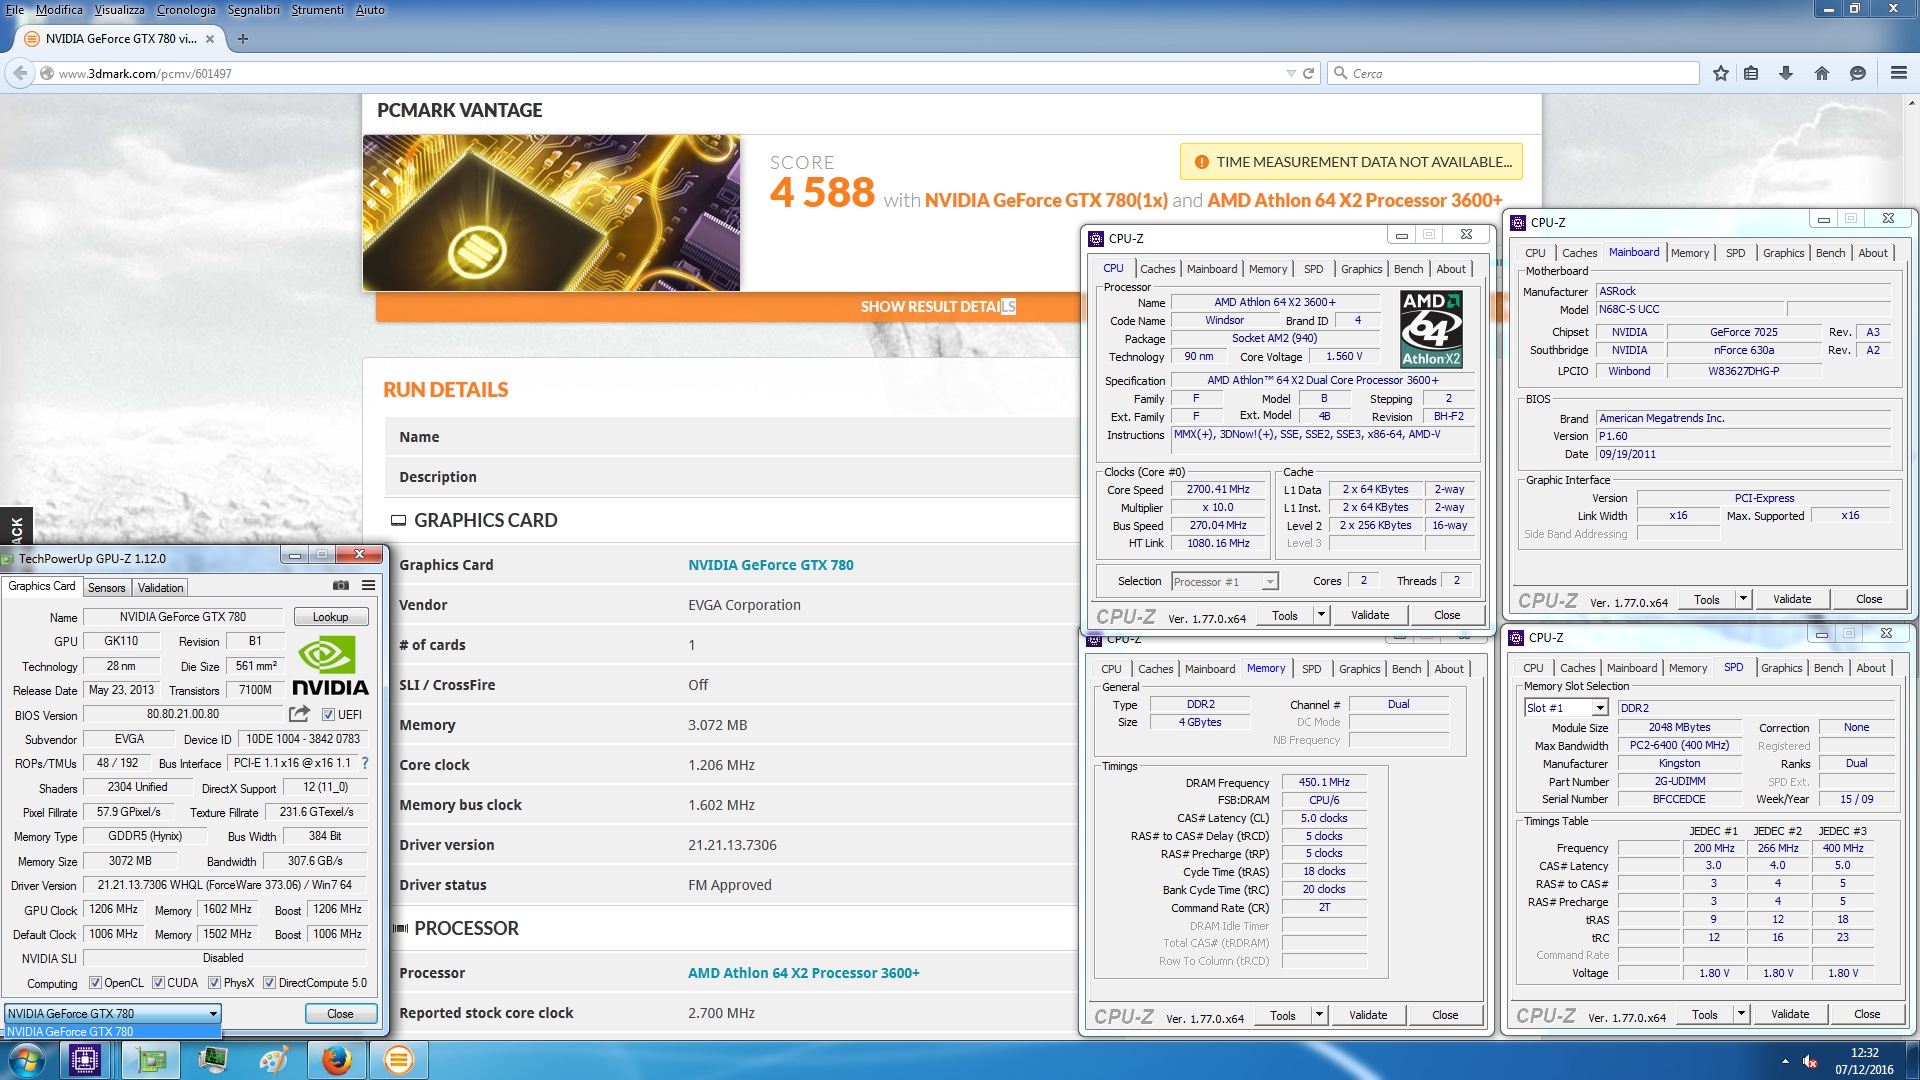The width and height of the screenshot is (1920, 1080).
Task: Open Graphics tab in CPU-Z Memory window
Action: (1360, 669)
